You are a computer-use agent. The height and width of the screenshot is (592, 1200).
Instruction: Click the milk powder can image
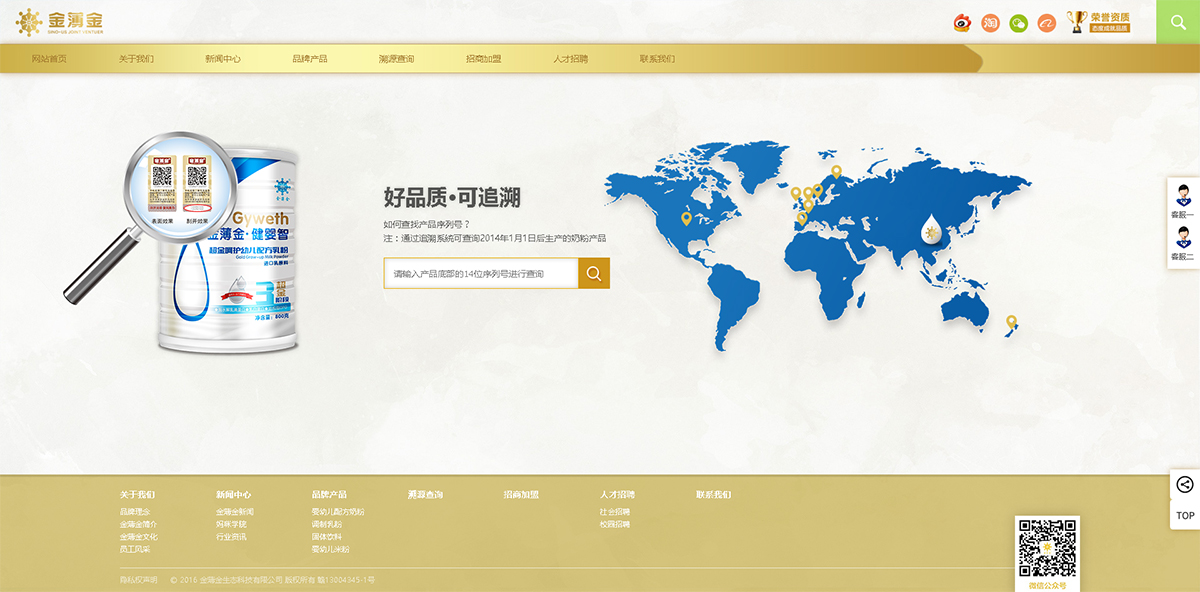(229, 250)
